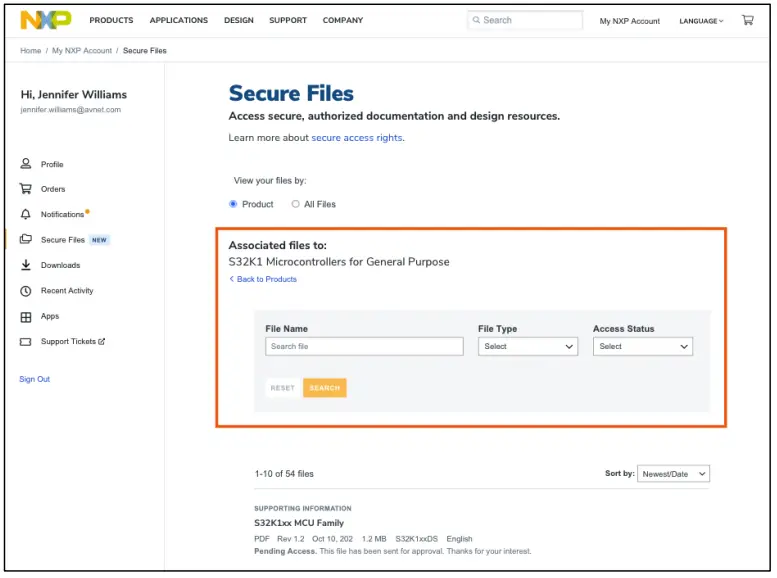The width and height of the screenshot is (777, 578).
Task: Click the Recent Activity clock icon
Action: point(26,291)
